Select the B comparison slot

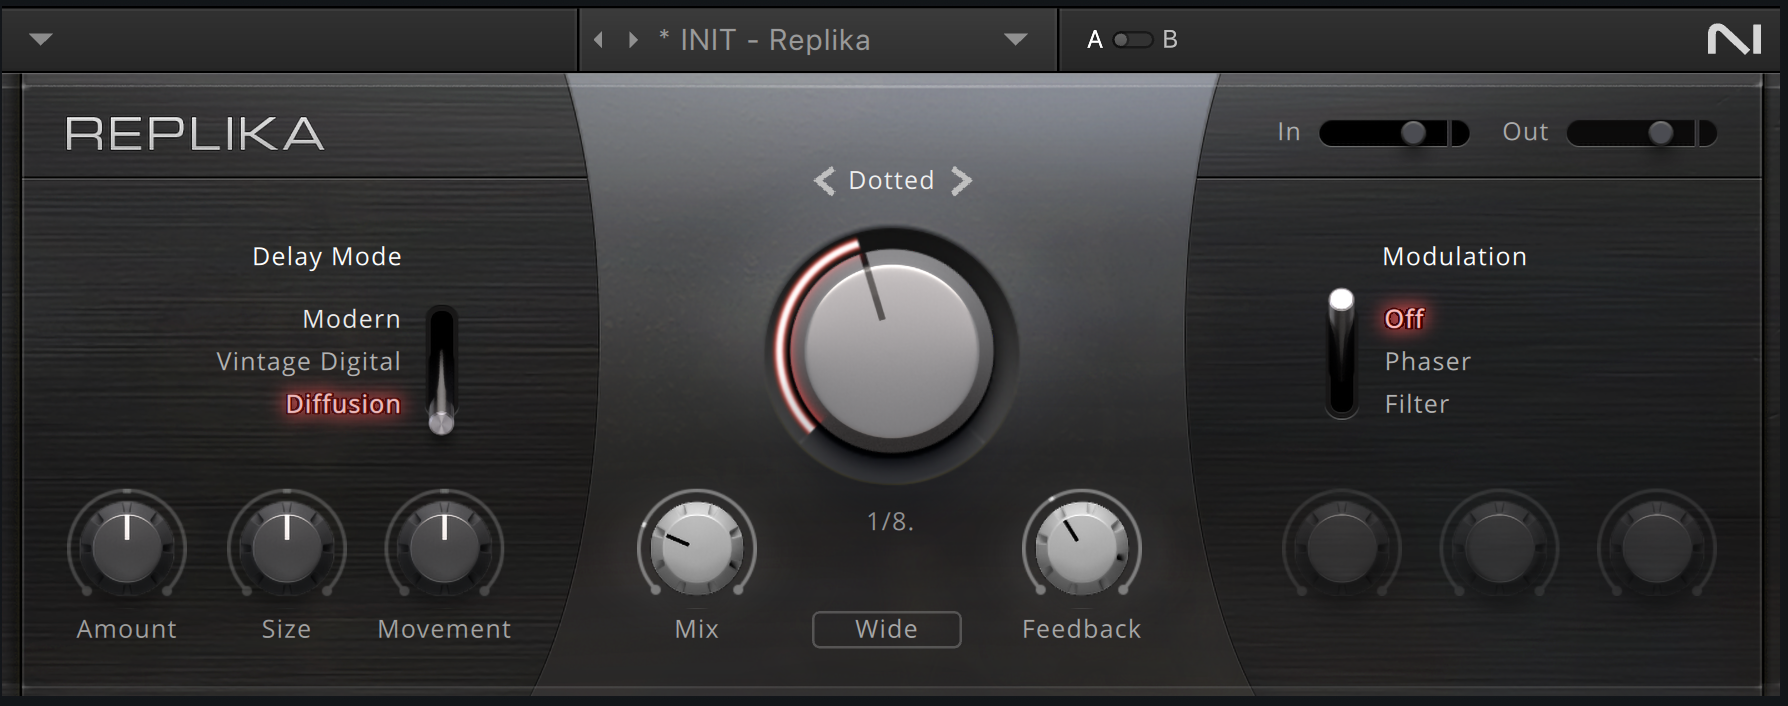coord(1170,40)
